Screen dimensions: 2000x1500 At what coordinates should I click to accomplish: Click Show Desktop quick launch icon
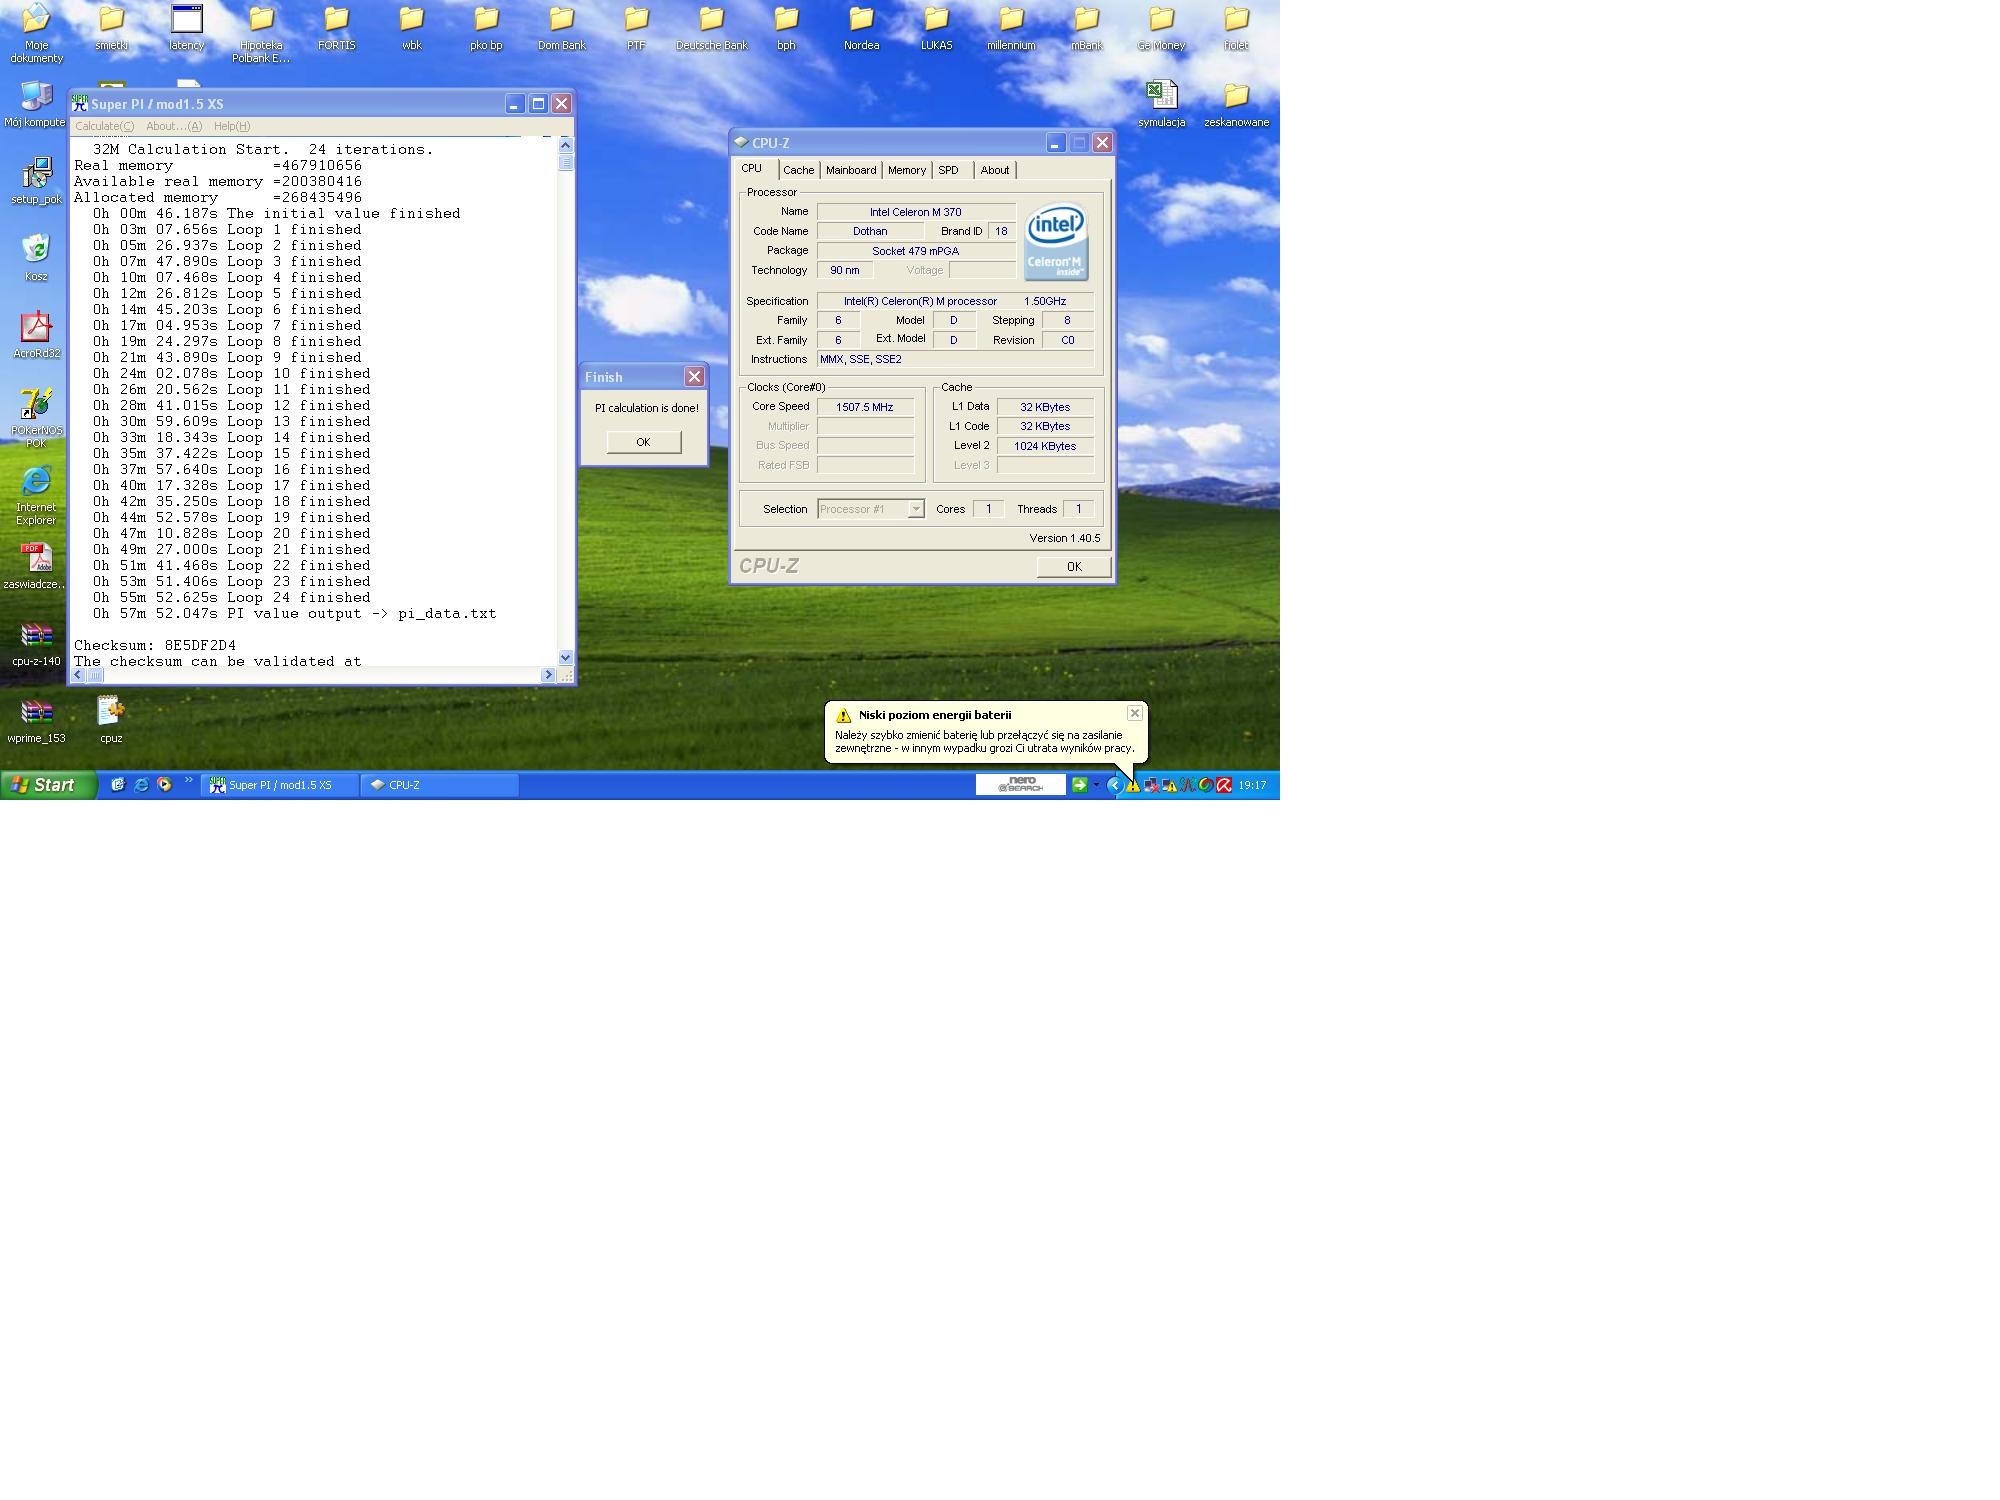coord(118,785)
